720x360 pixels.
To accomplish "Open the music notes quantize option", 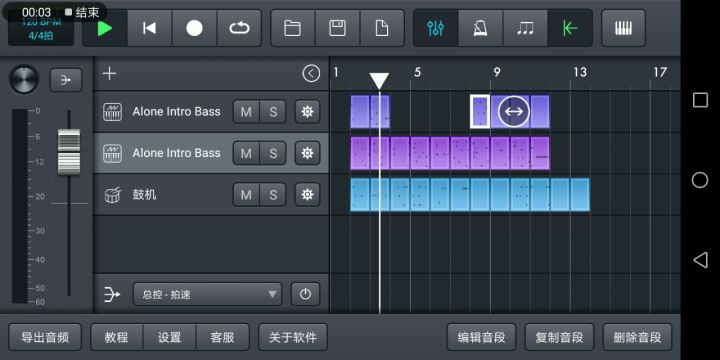I will 525,28.
